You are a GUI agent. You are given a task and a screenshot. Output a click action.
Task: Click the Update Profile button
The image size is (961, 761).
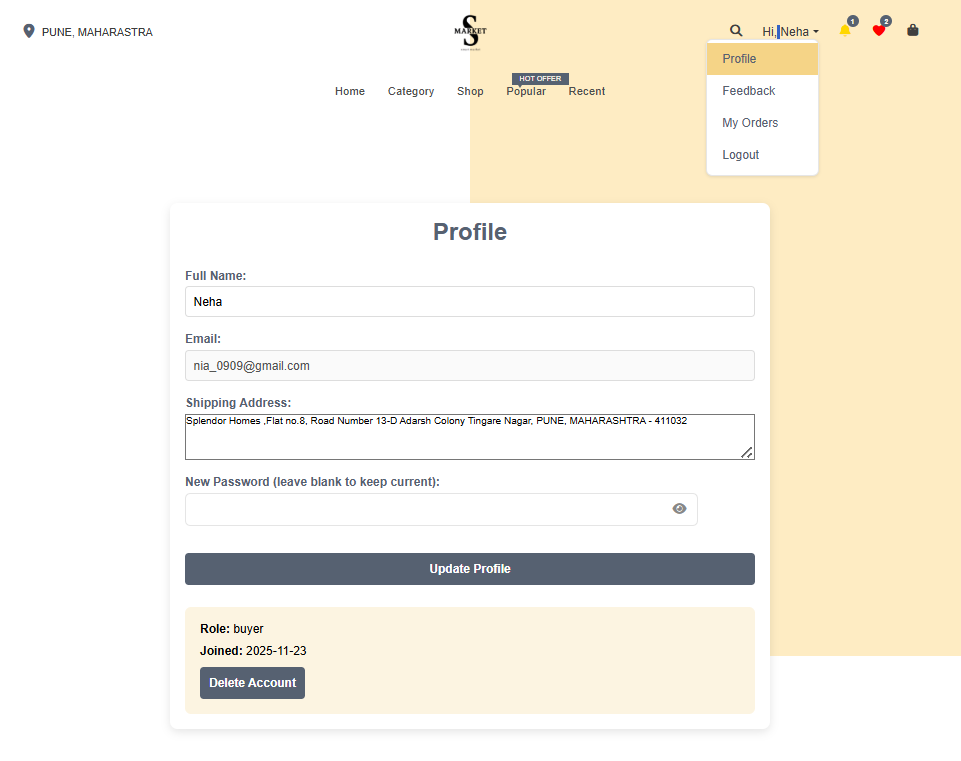469,569
